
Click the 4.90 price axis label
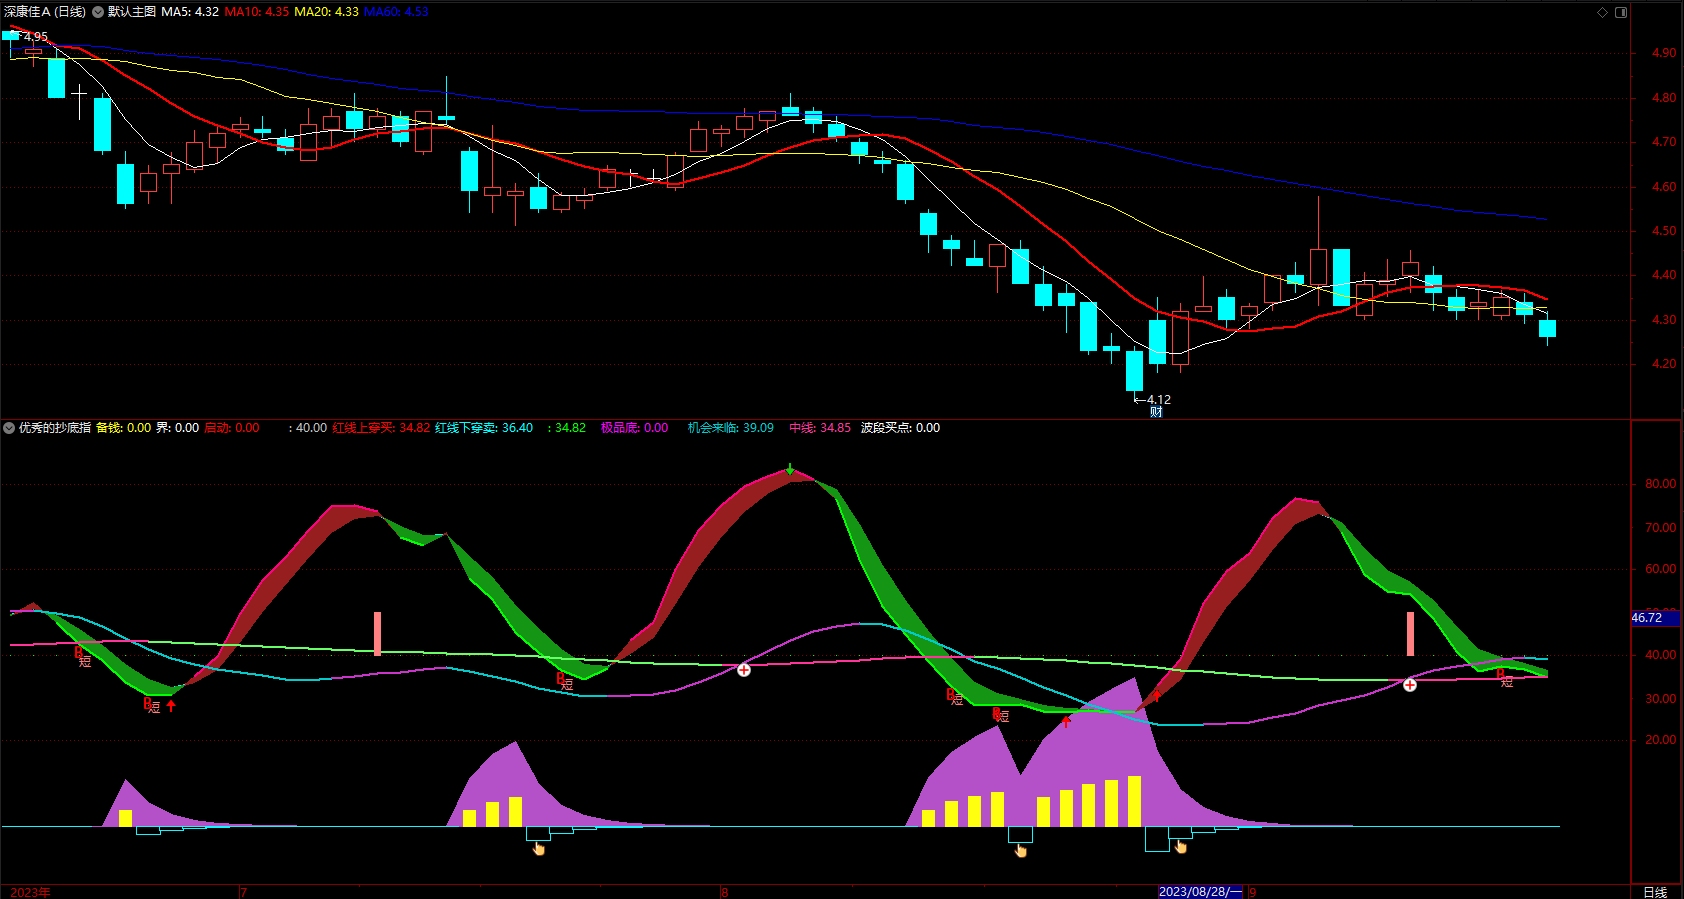click(1664, 53)
